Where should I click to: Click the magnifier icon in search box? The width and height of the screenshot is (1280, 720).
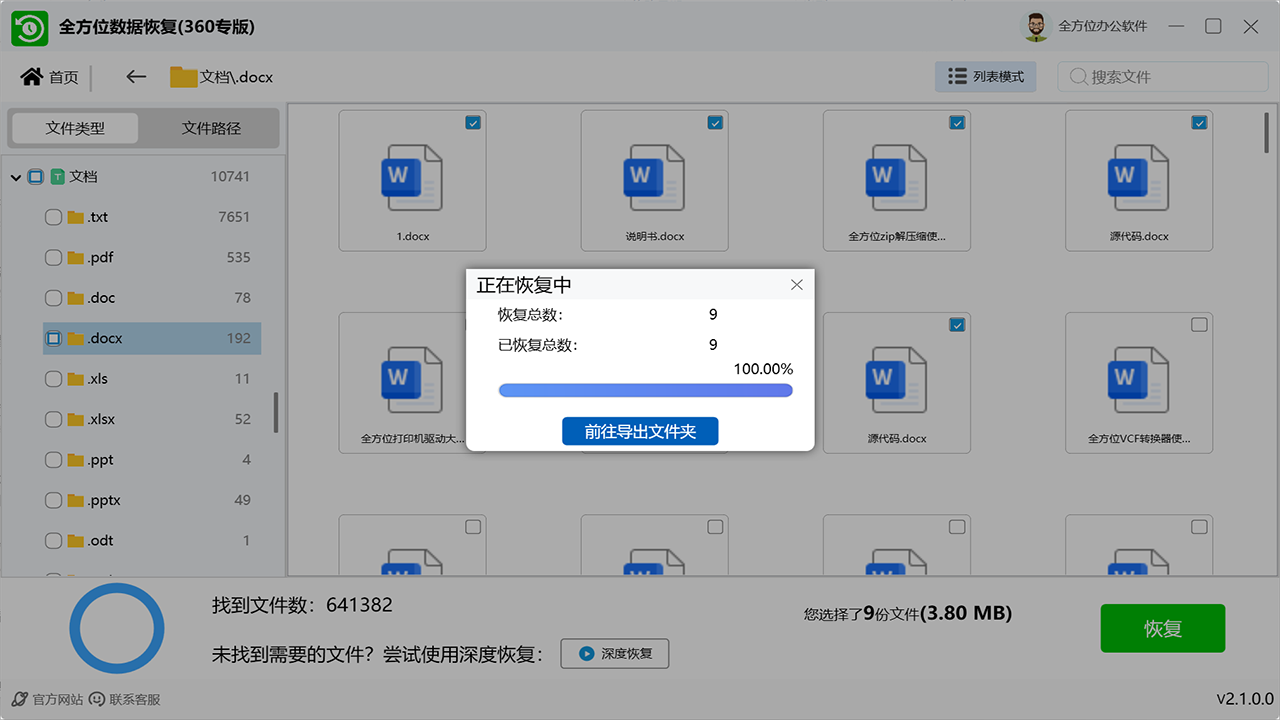pyautogui.click(x=1078, y=76)
